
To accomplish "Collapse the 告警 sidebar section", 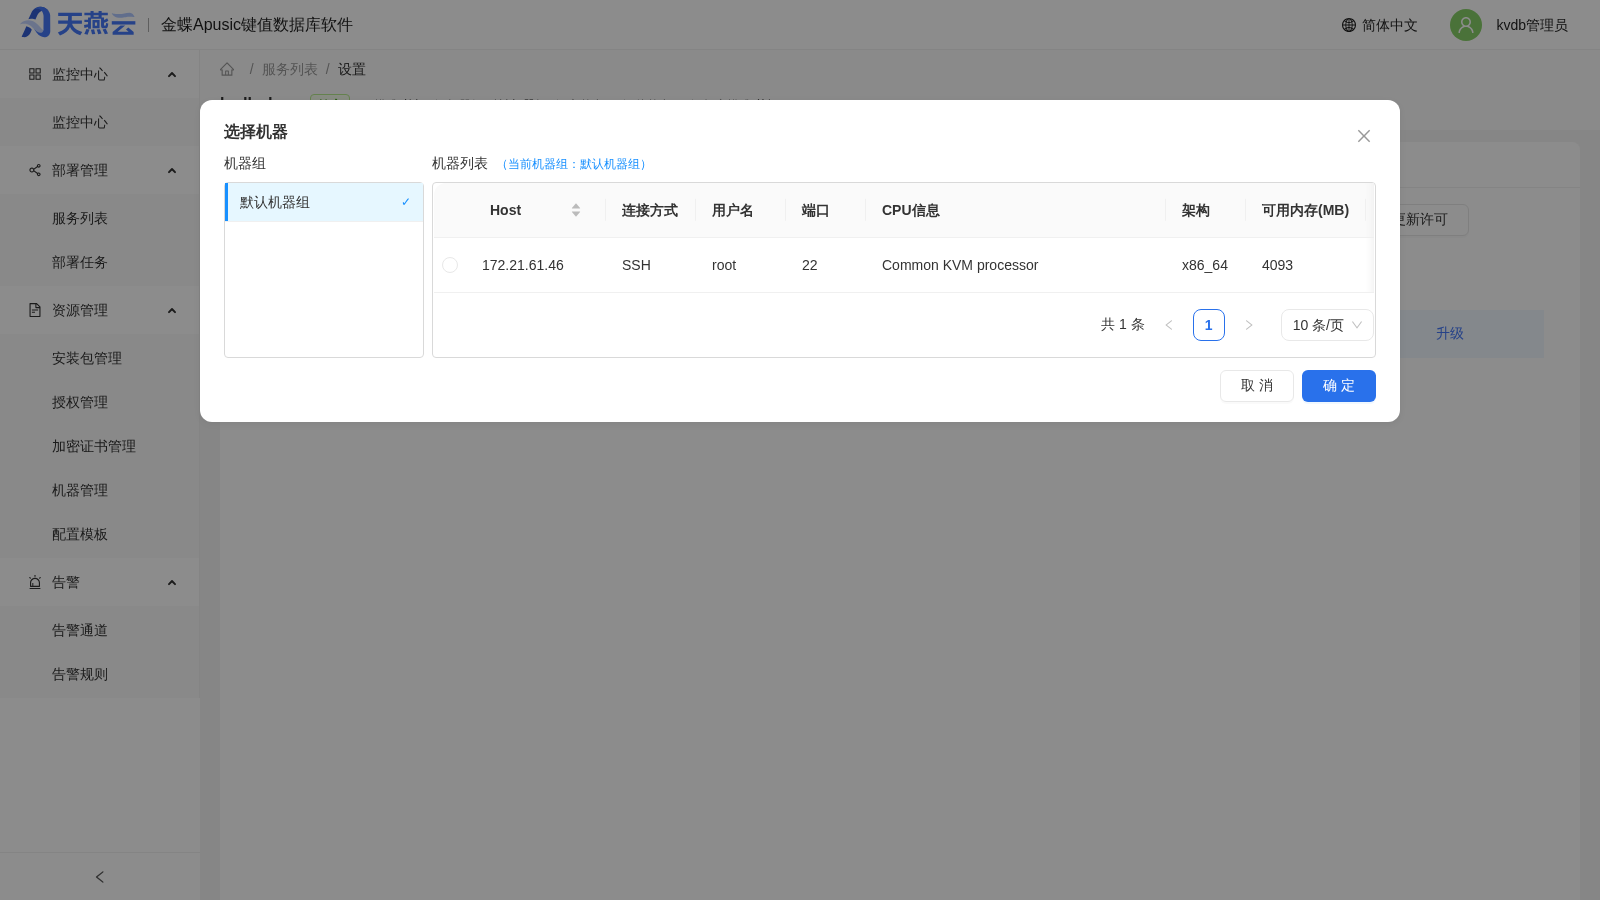I will (172, 582).
